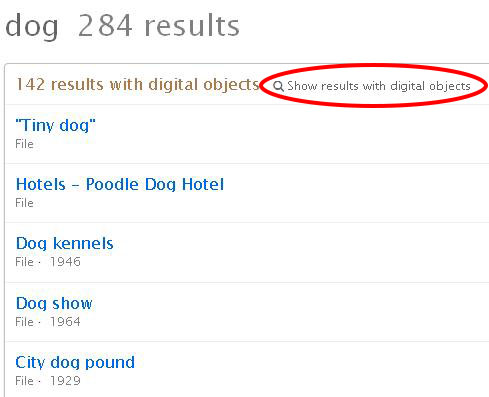Open the City dog pound entry

[75, 362]
